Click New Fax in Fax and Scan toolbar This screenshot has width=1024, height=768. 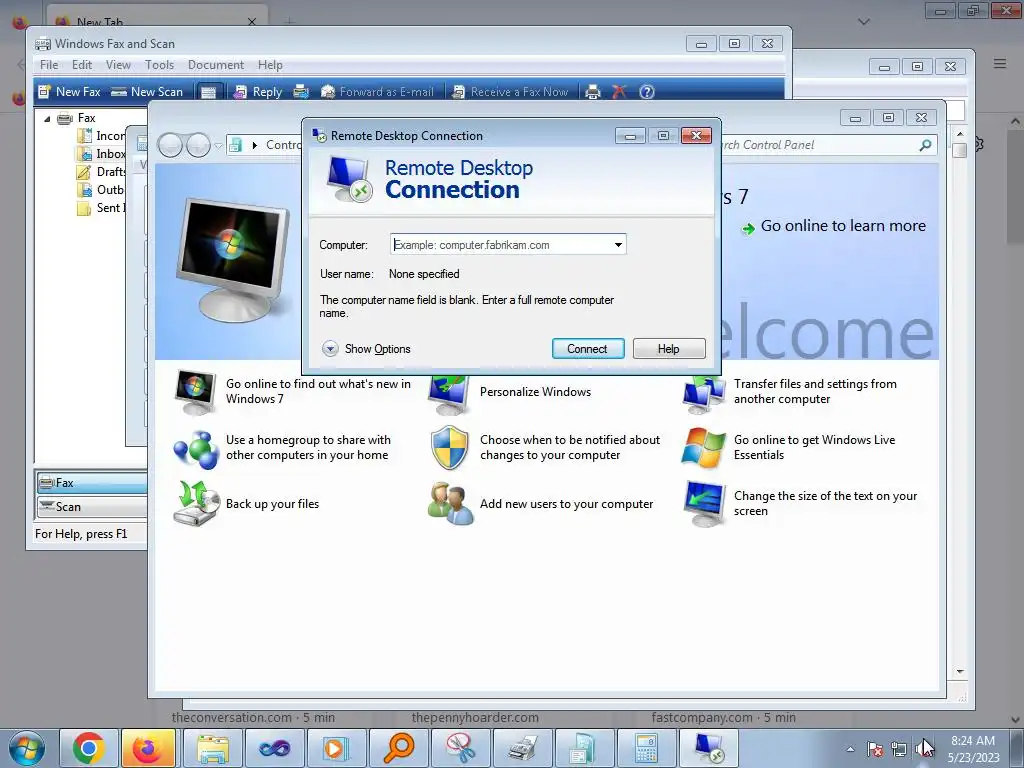pyautogui.click(x=69, y=92)
